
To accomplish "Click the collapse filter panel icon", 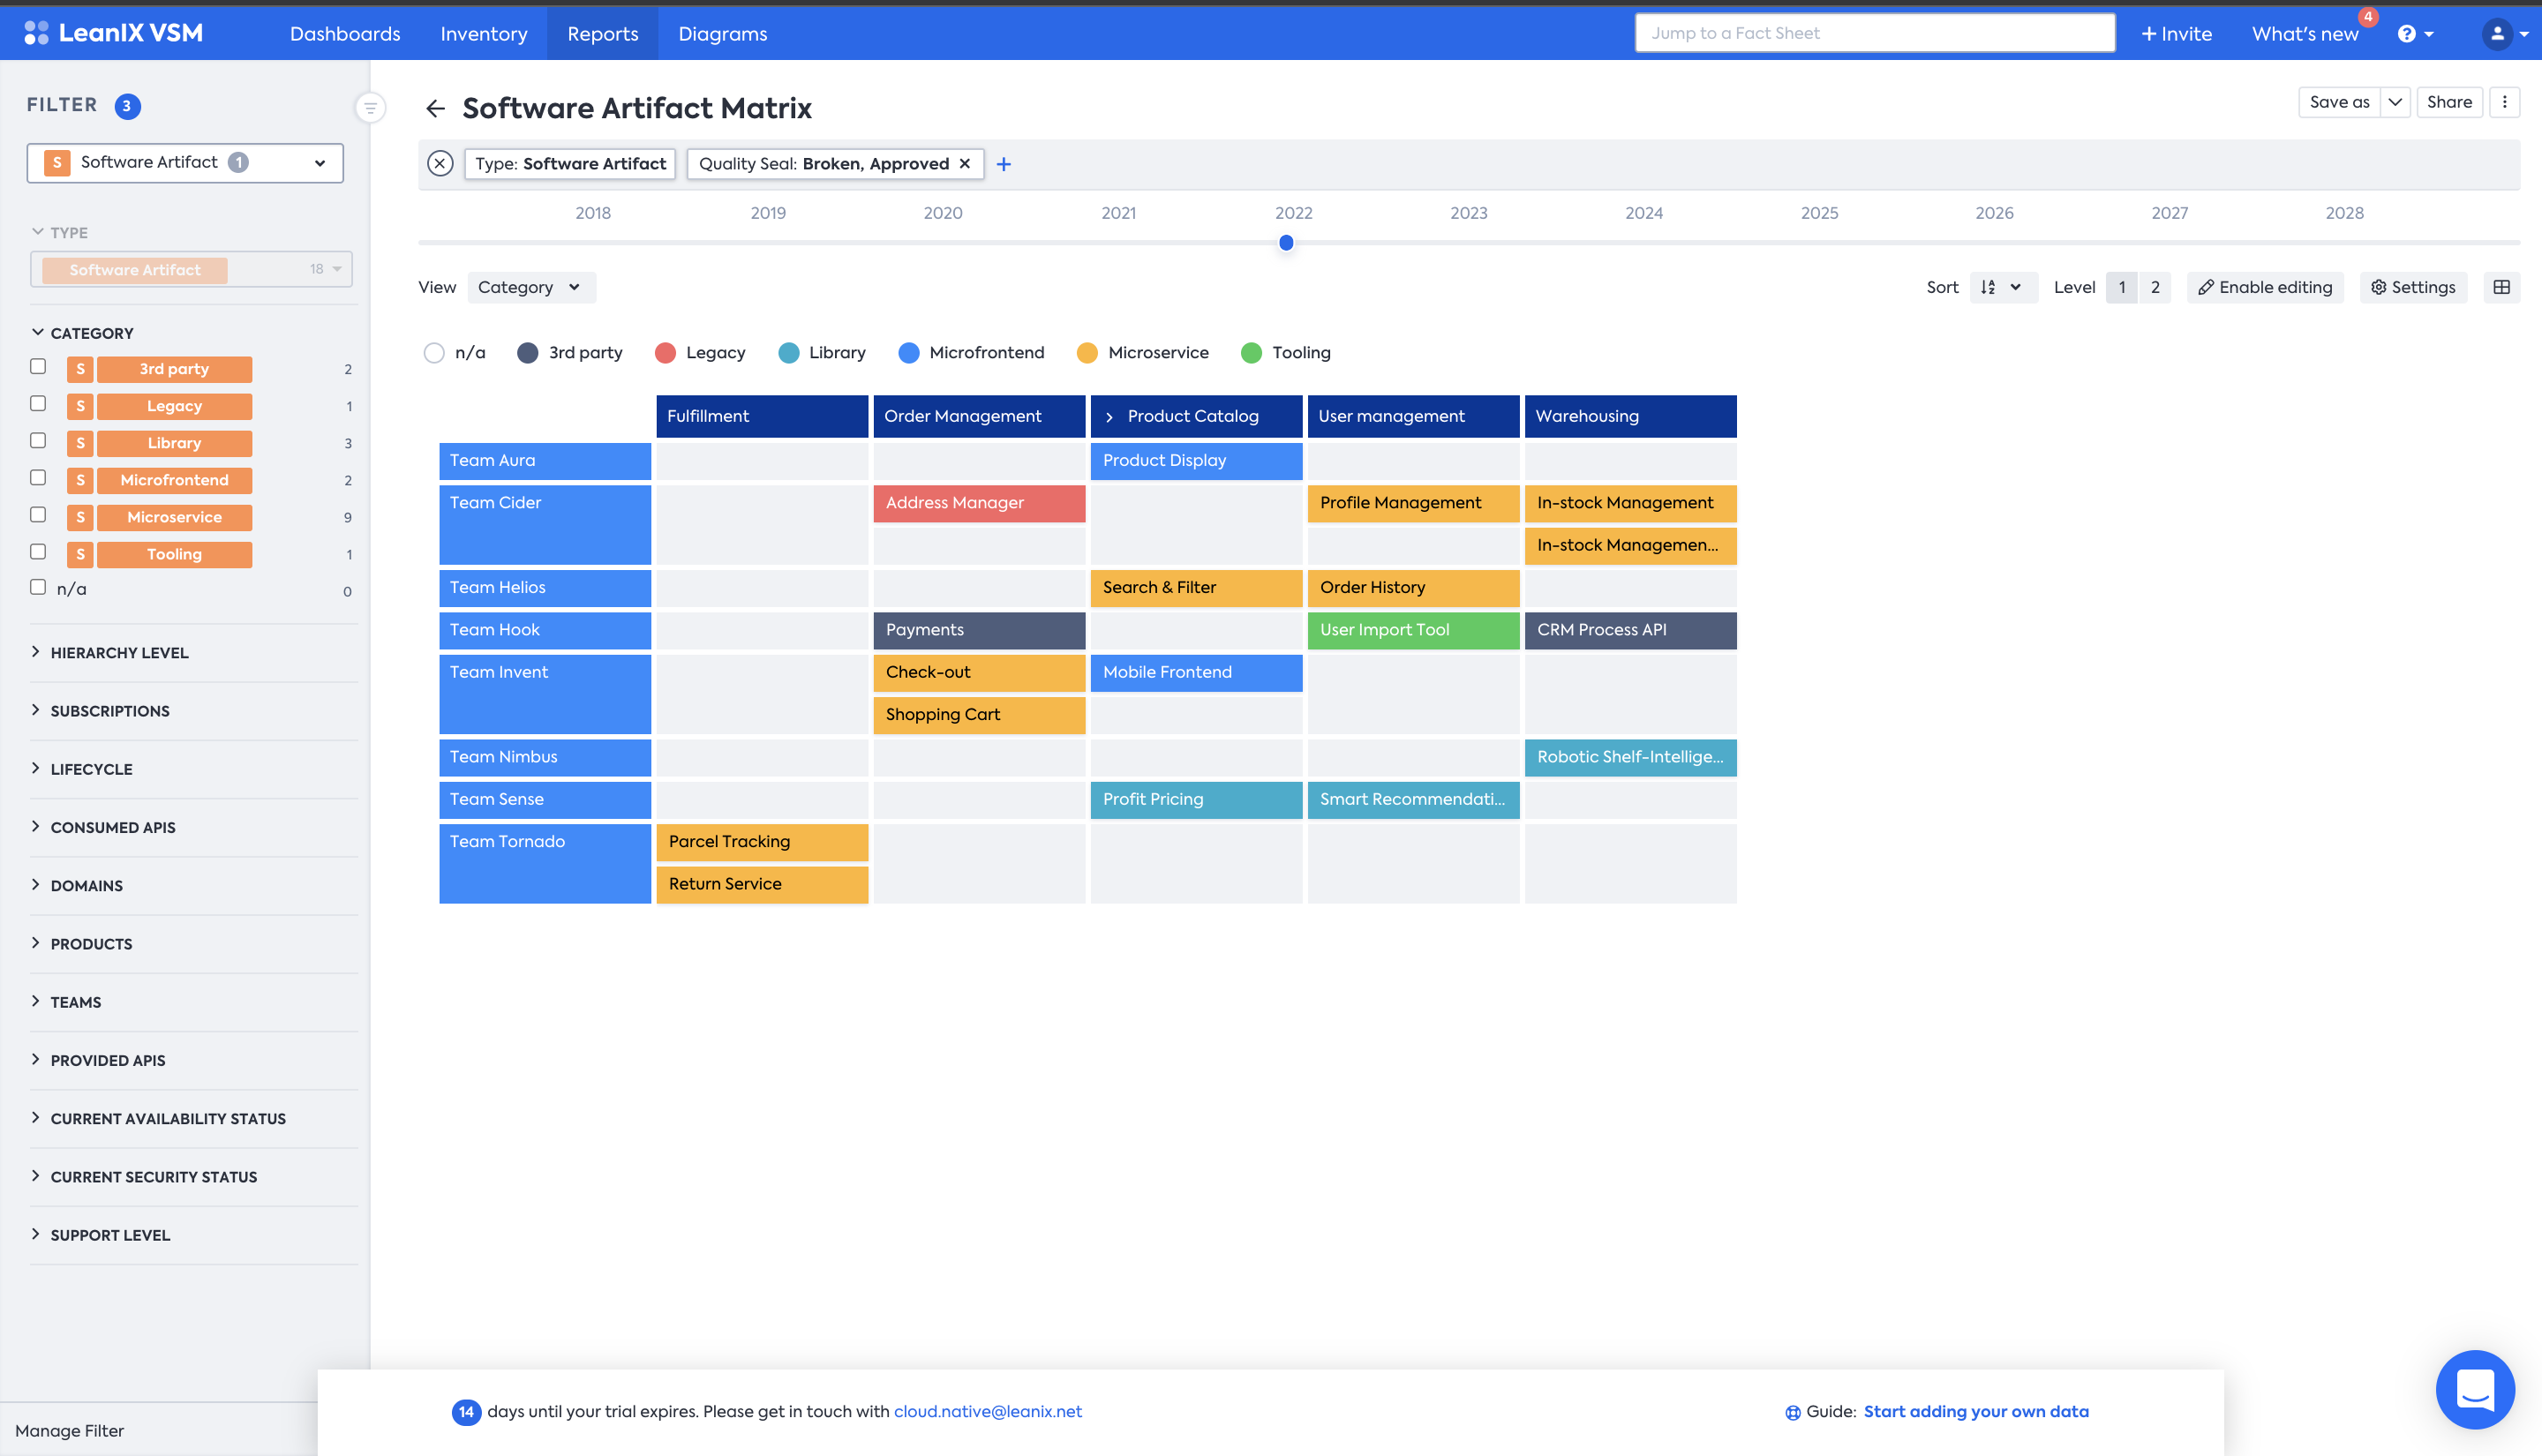I will click(x=370, y=107).
